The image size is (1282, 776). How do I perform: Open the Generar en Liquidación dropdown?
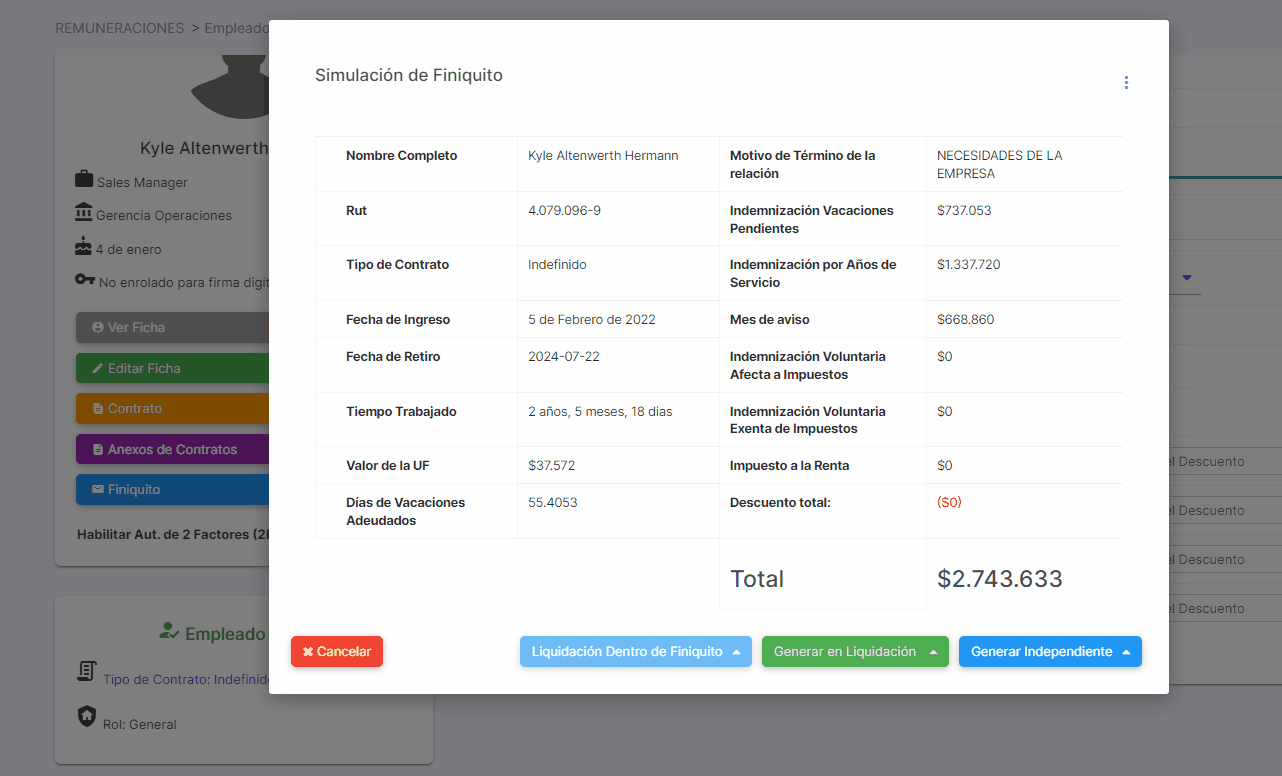coord(855,652)
